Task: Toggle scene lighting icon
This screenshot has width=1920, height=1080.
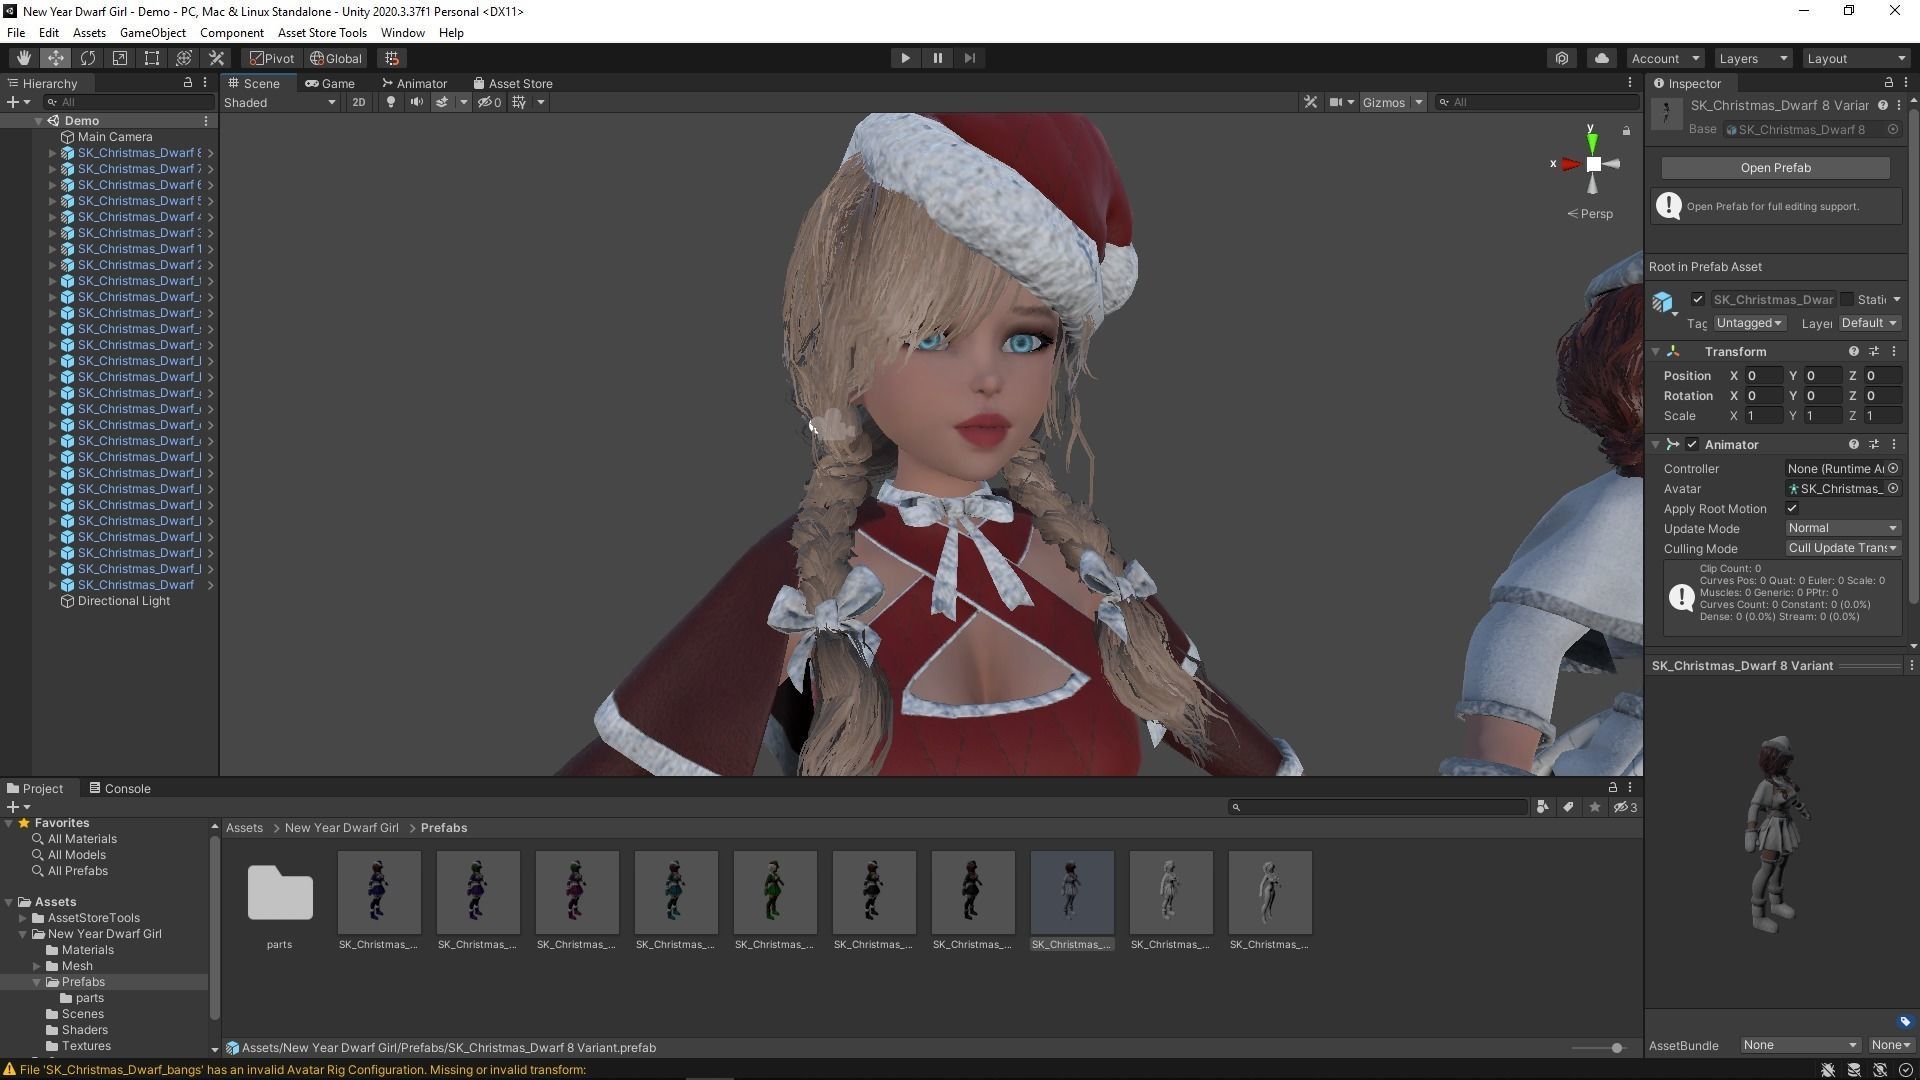Action: (391, 102)
